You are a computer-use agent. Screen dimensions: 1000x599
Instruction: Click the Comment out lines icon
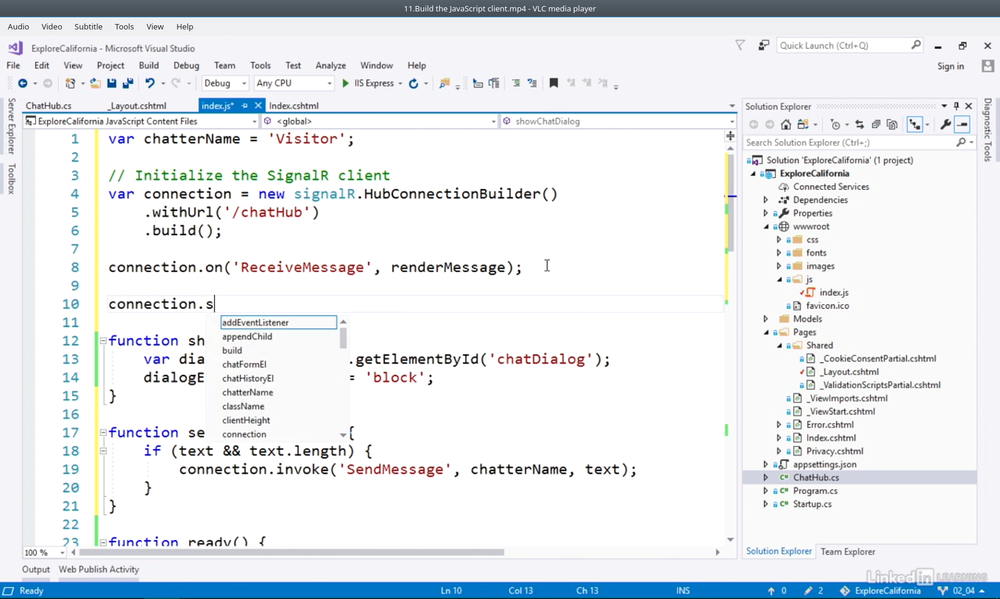[x=516, y=83]
